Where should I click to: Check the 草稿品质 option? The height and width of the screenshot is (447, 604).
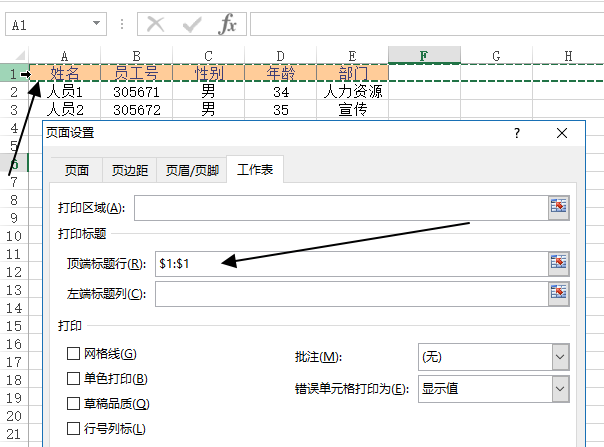pos(73,404)
